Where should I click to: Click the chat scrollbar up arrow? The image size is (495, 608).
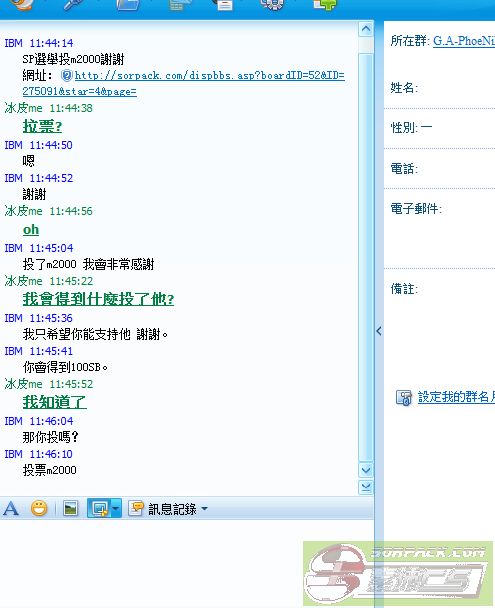(366, 29)
